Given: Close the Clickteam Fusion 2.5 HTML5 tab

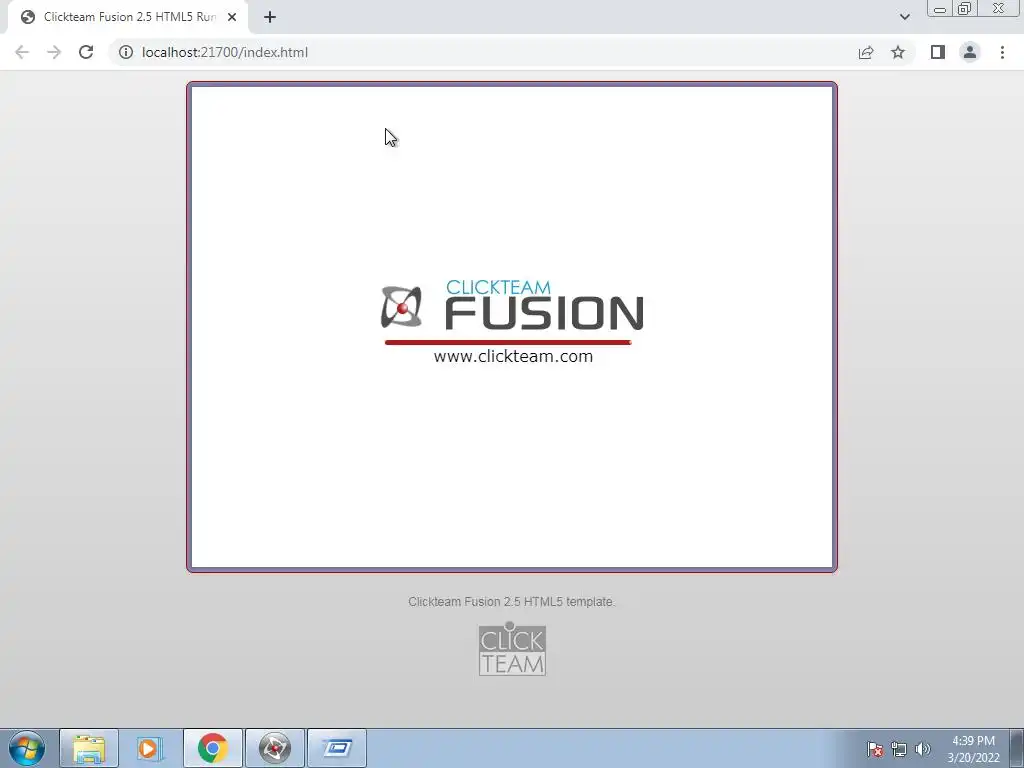Looking at the screenshot, I should [232, 17].
